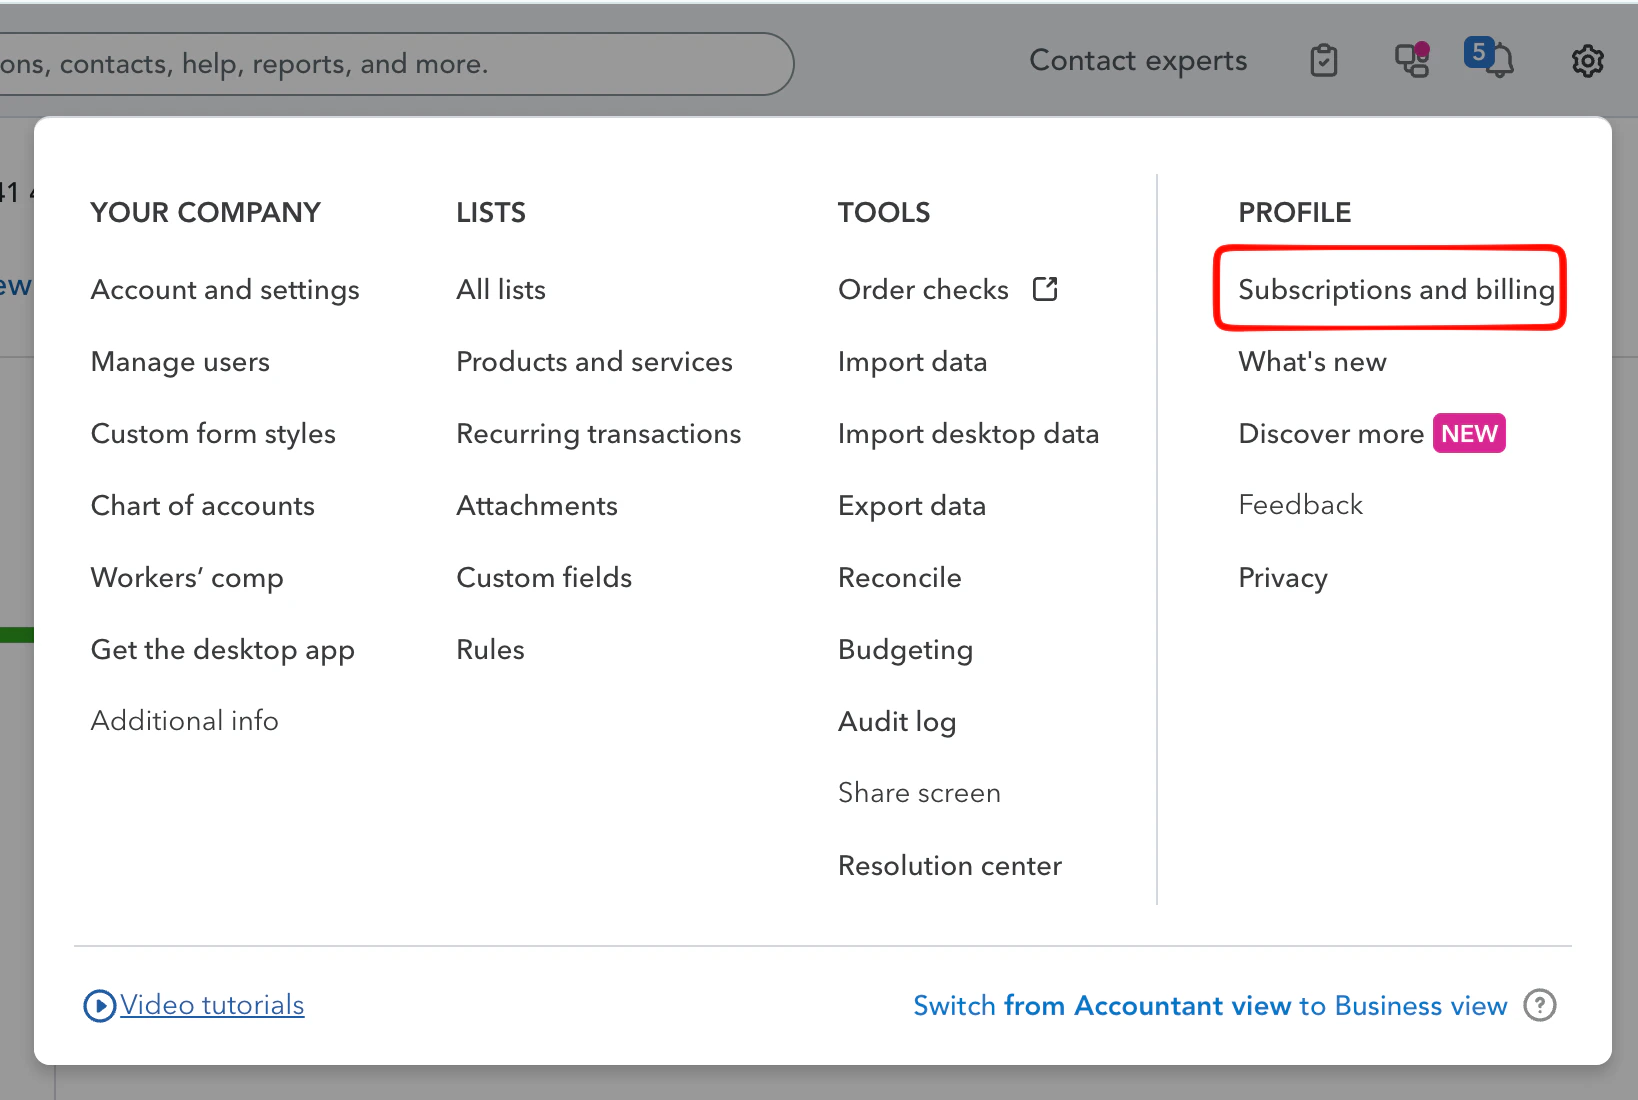This screenshot has height=1100, width=1638.
Task: Open Rules
Action: click(490, 650)
